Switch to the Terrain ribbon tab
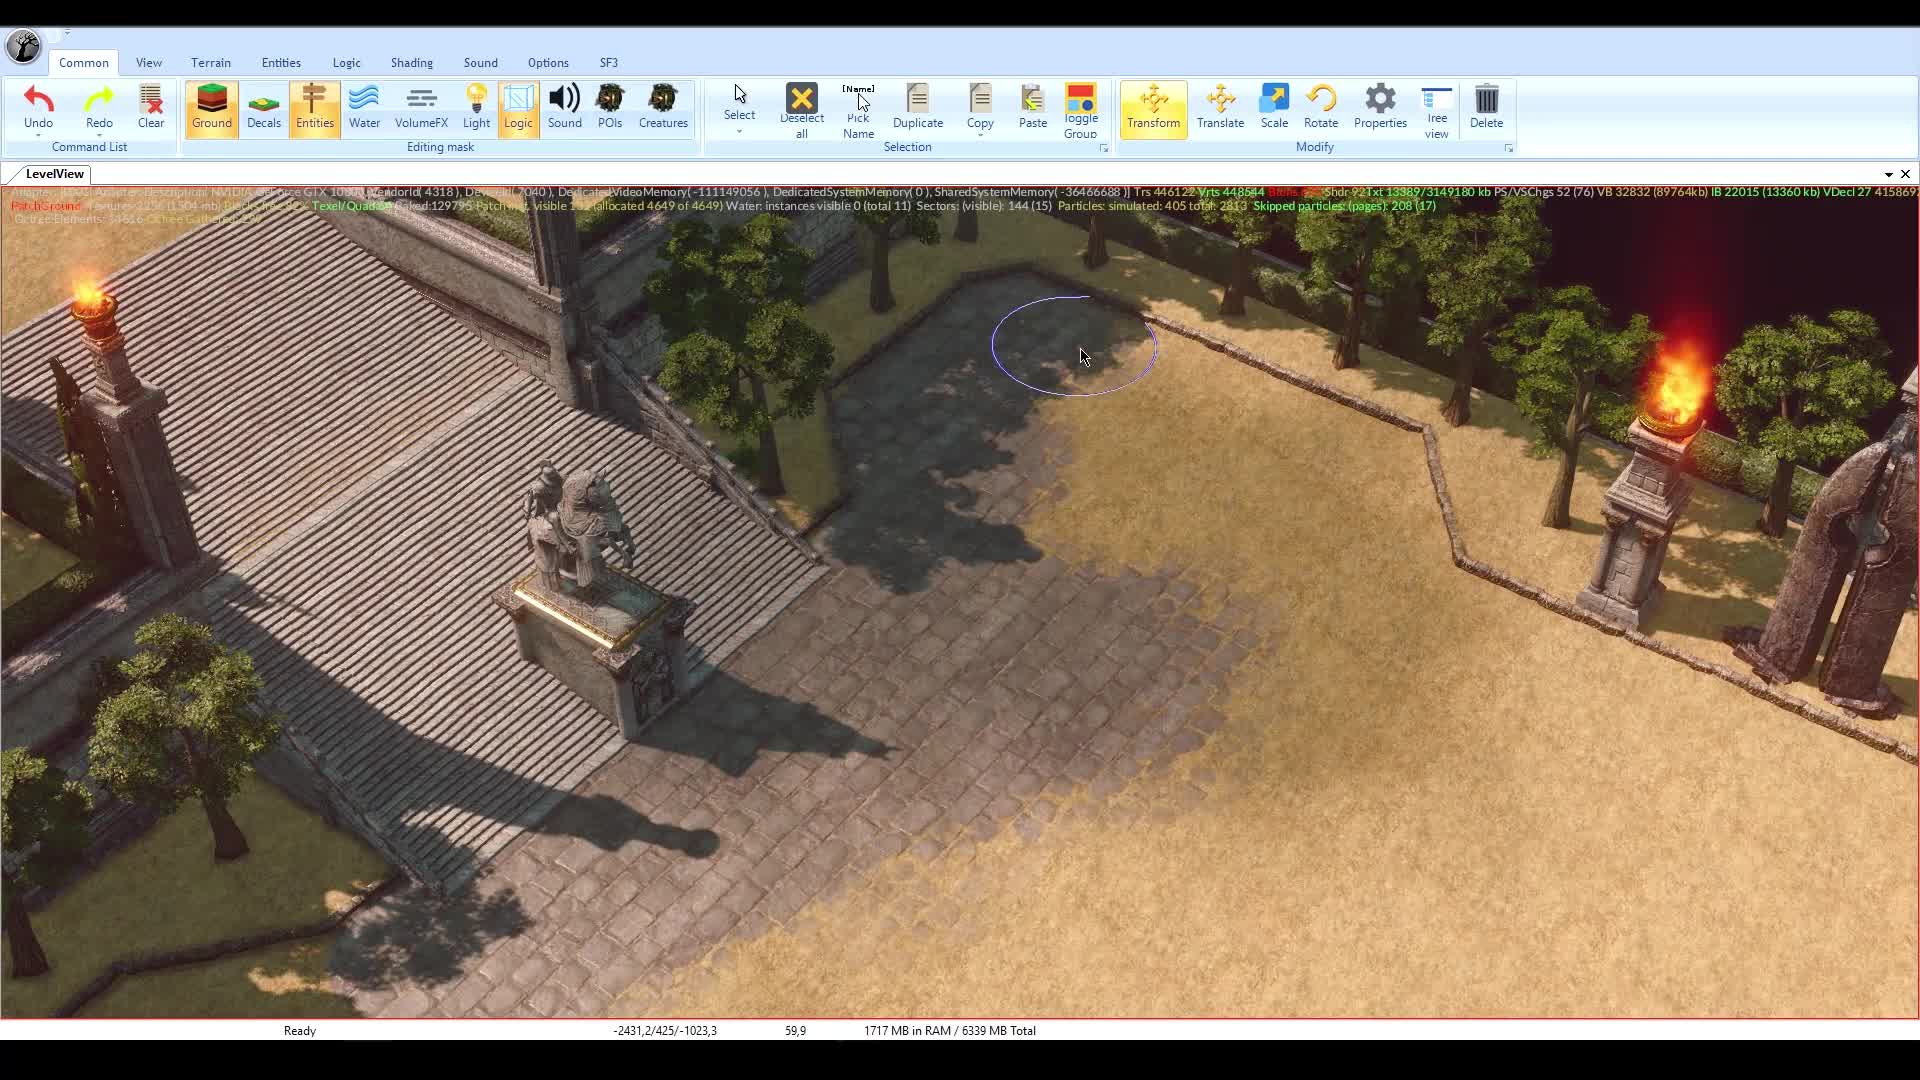The width and height of the screenshot is (1920, 1080). click(211, 62)
